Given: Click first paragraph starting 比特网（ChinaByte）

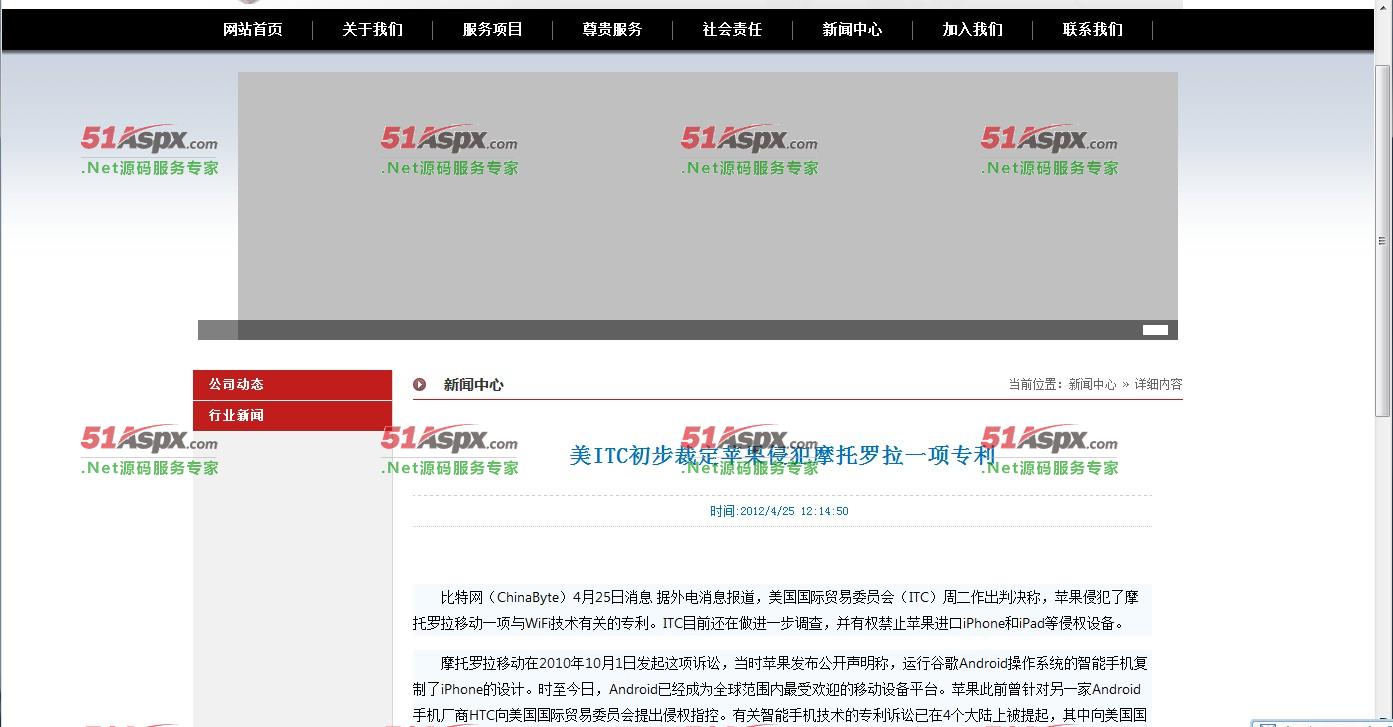Looking at the screenshot, I should [782, 610].
